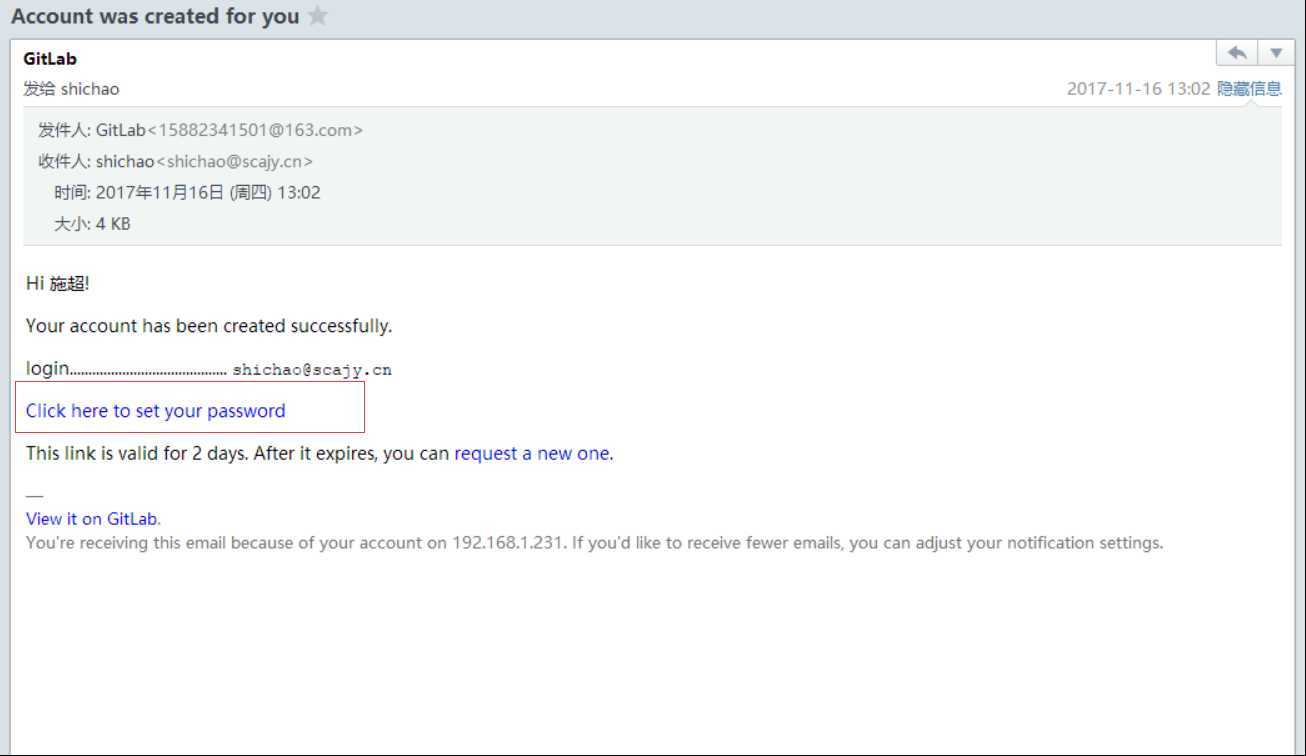Click the login email shichao@scajy.cn in body
1306x756 pixels.
click(312, 370)
